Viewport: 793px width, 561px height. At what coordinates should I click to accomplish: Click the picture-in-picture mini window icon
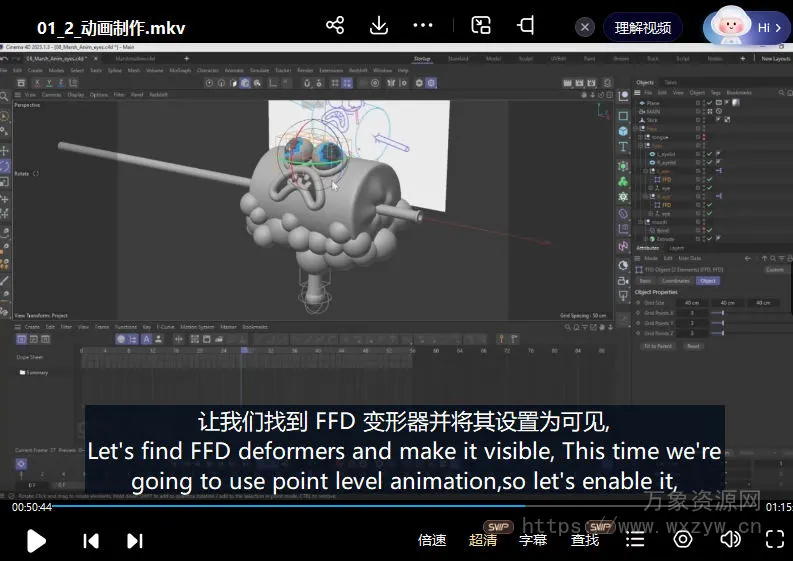click(x=482, y=26)
